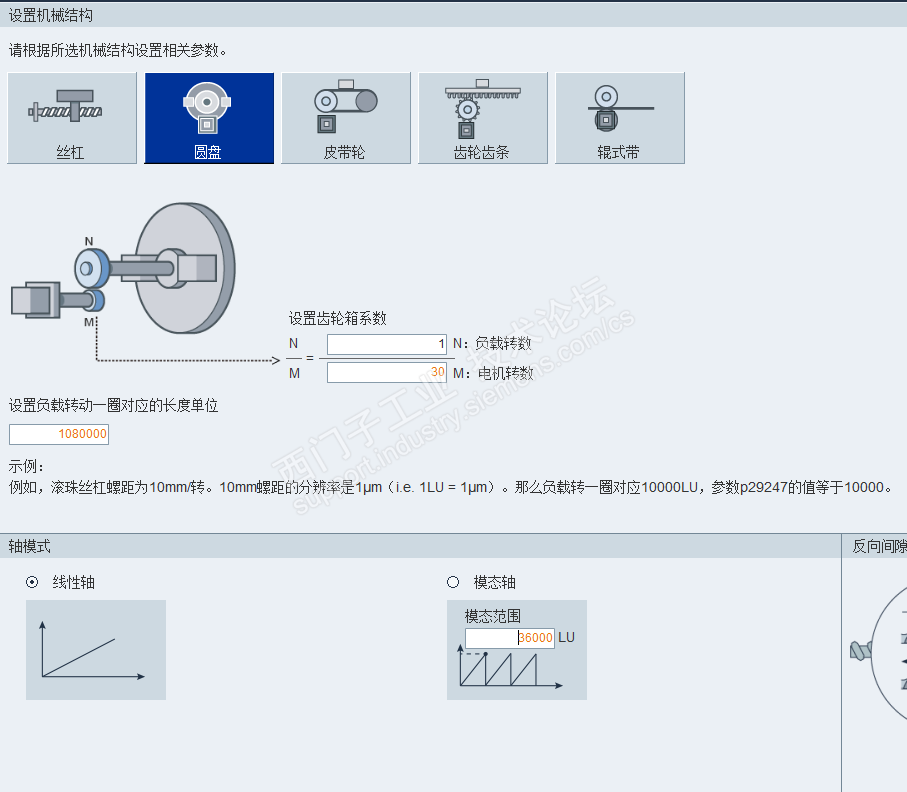Enable the 模态轴 modulo axis option

[453, 582]
